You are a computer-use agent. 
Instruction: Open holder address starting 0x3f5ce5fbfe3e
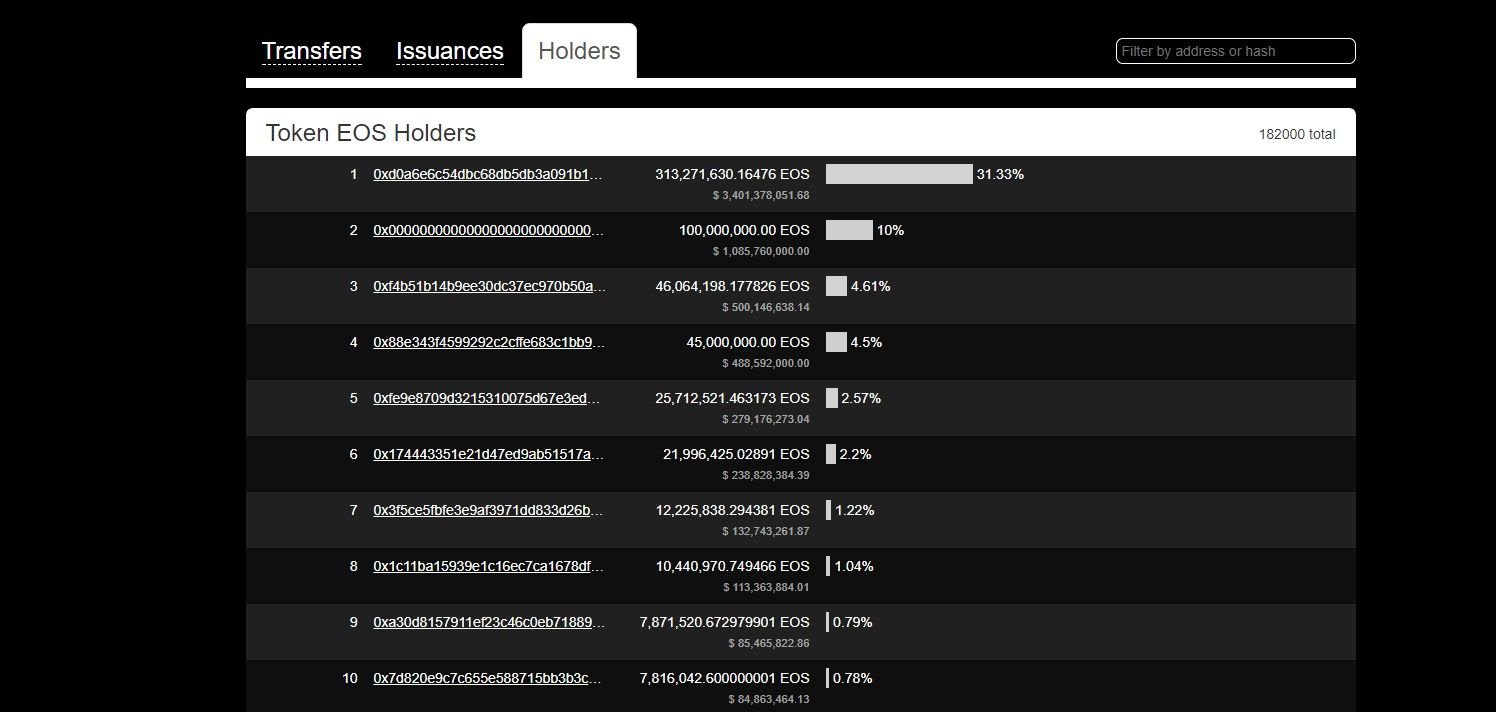click(488, 510)
